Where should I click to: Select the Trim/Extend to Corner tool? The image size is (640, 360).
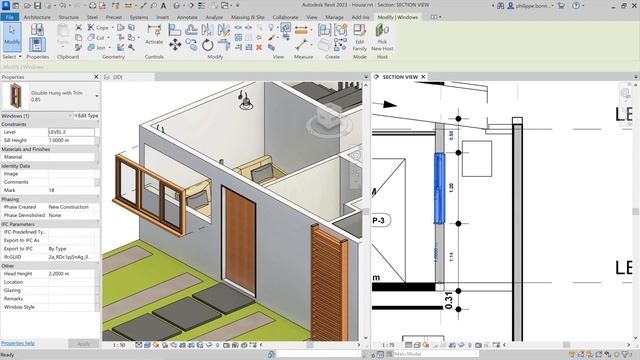pos(223,44)
